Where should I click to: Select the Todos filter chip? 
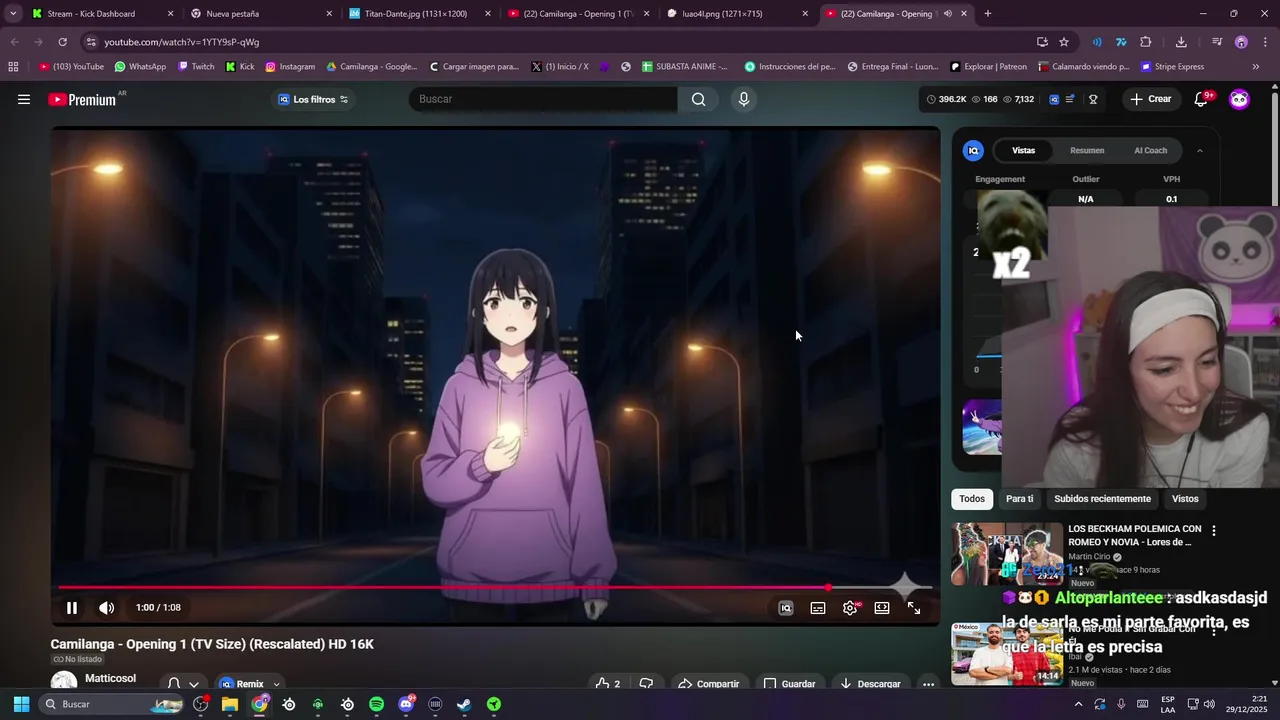pyautogui.click(x=972, y=498)
